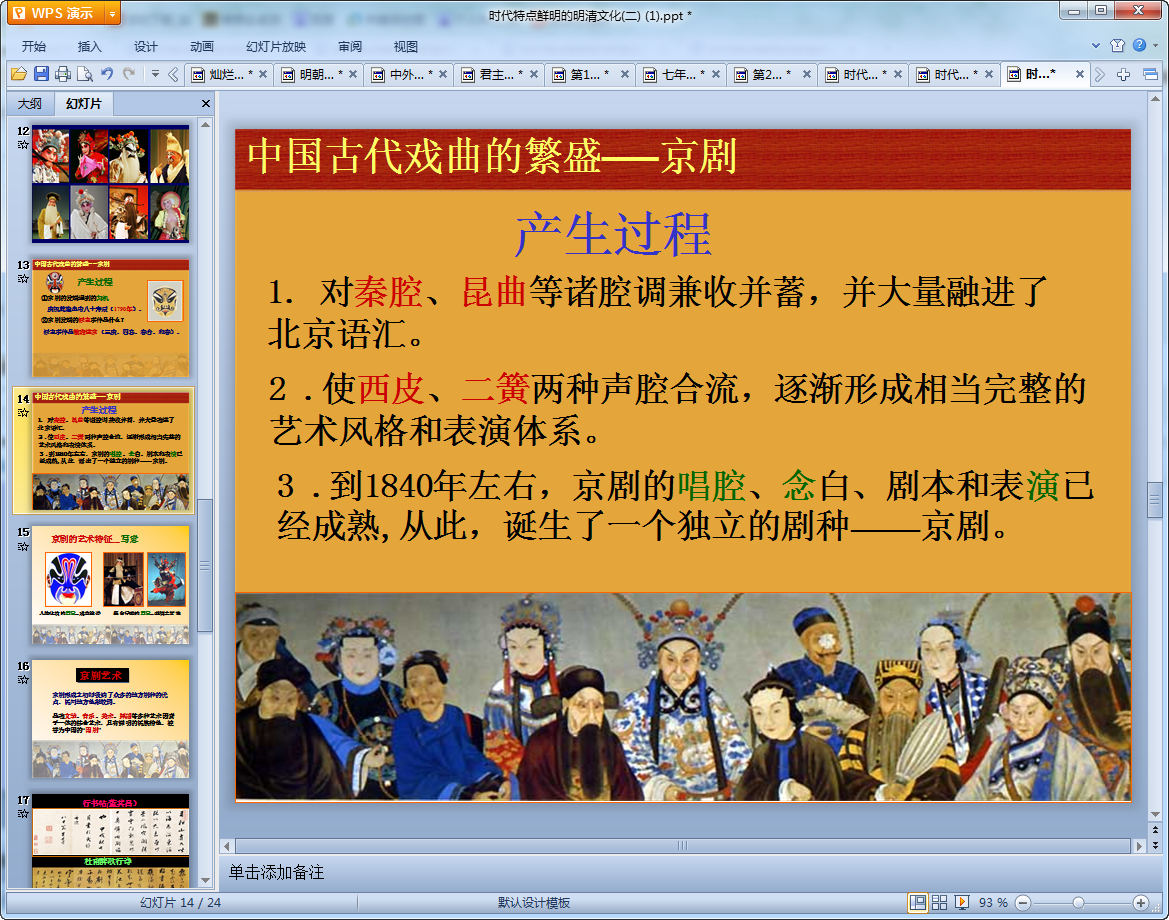Add a new document tab with plus icon
Image resolution: width=1169 pixels, height=920 pixels.
(x=1124, y=75)
